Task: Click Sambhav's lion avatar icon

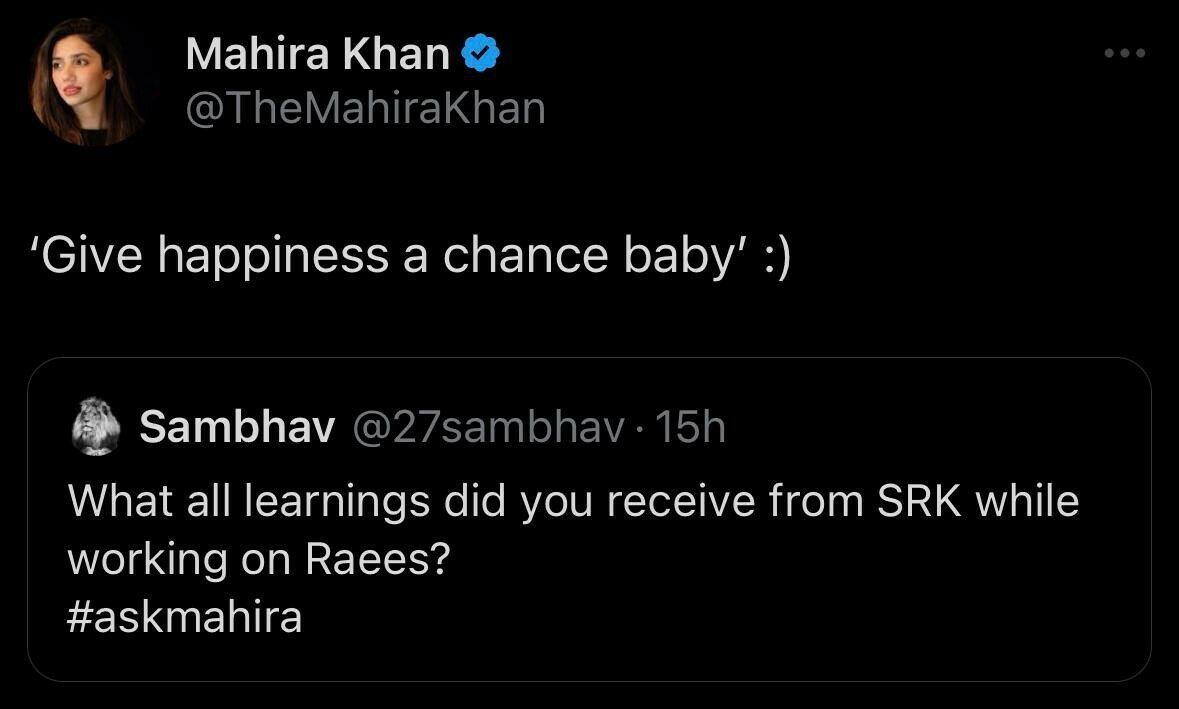Action: (96, 429)
